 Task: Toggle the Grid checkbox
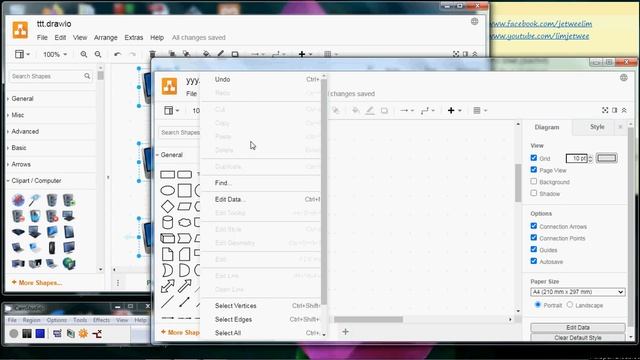[x=533, y=158]
